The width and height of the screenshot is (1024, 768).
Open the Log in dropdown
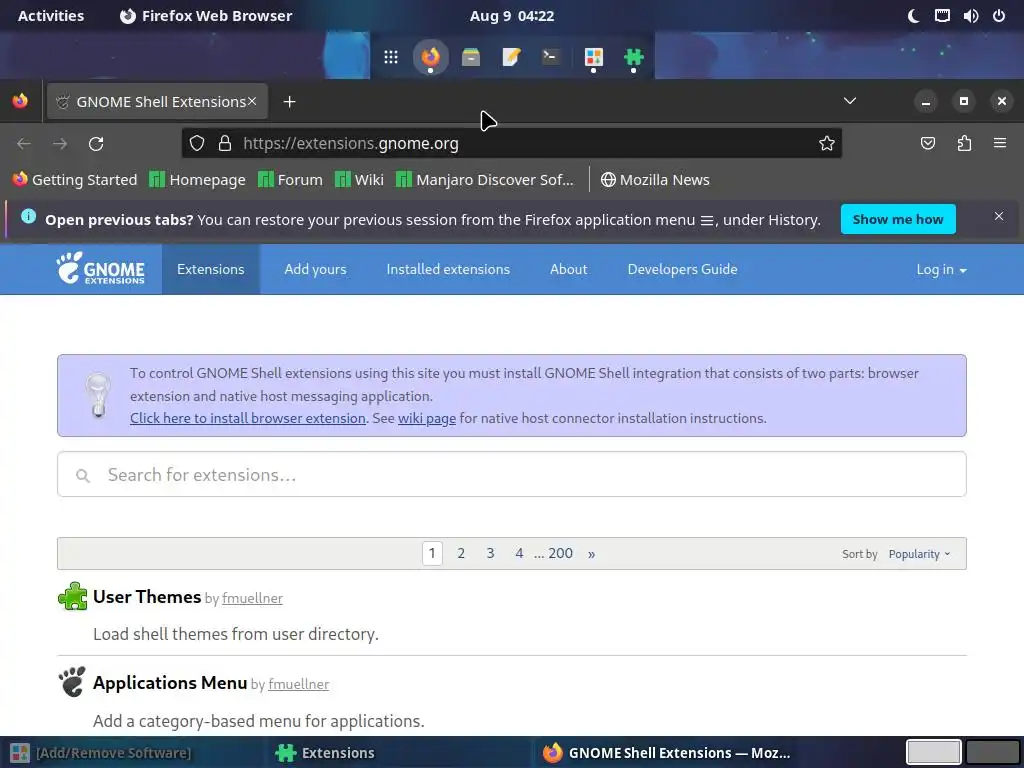pos(941,269)
